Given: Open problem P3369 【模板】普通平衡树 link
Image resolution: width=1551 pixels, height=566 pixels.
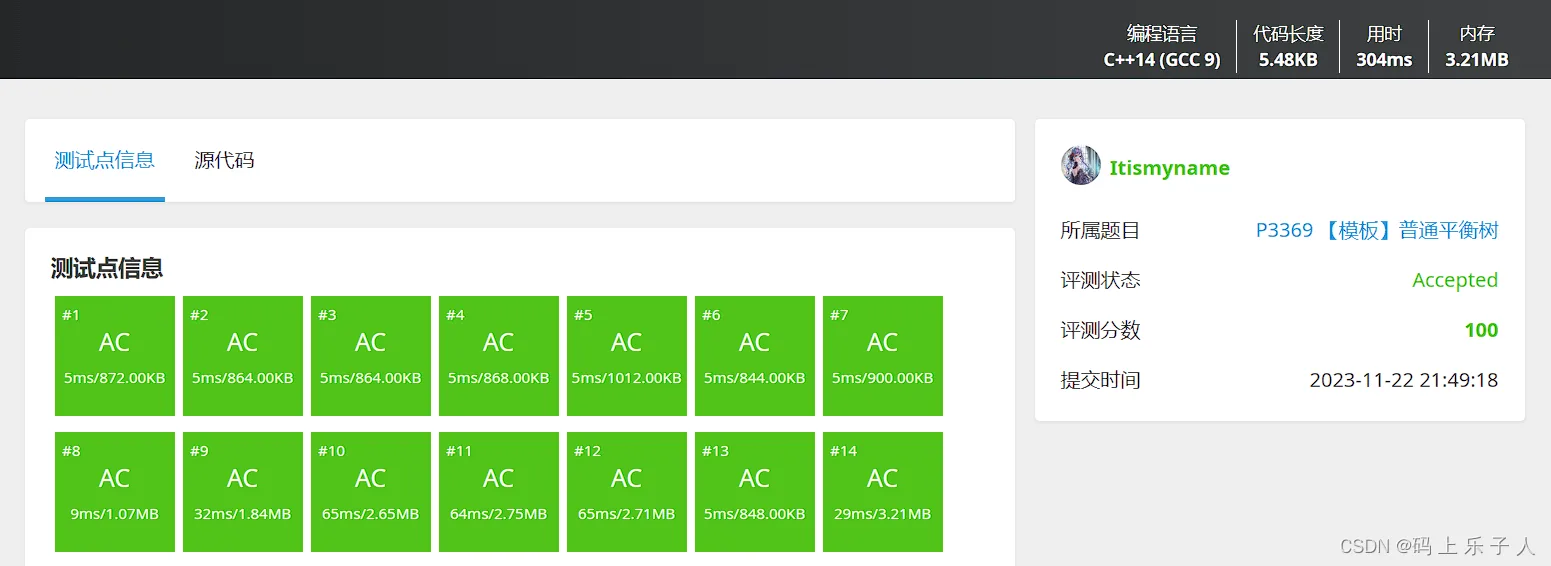Looking at the screenshot, I should click(1376, 231).
